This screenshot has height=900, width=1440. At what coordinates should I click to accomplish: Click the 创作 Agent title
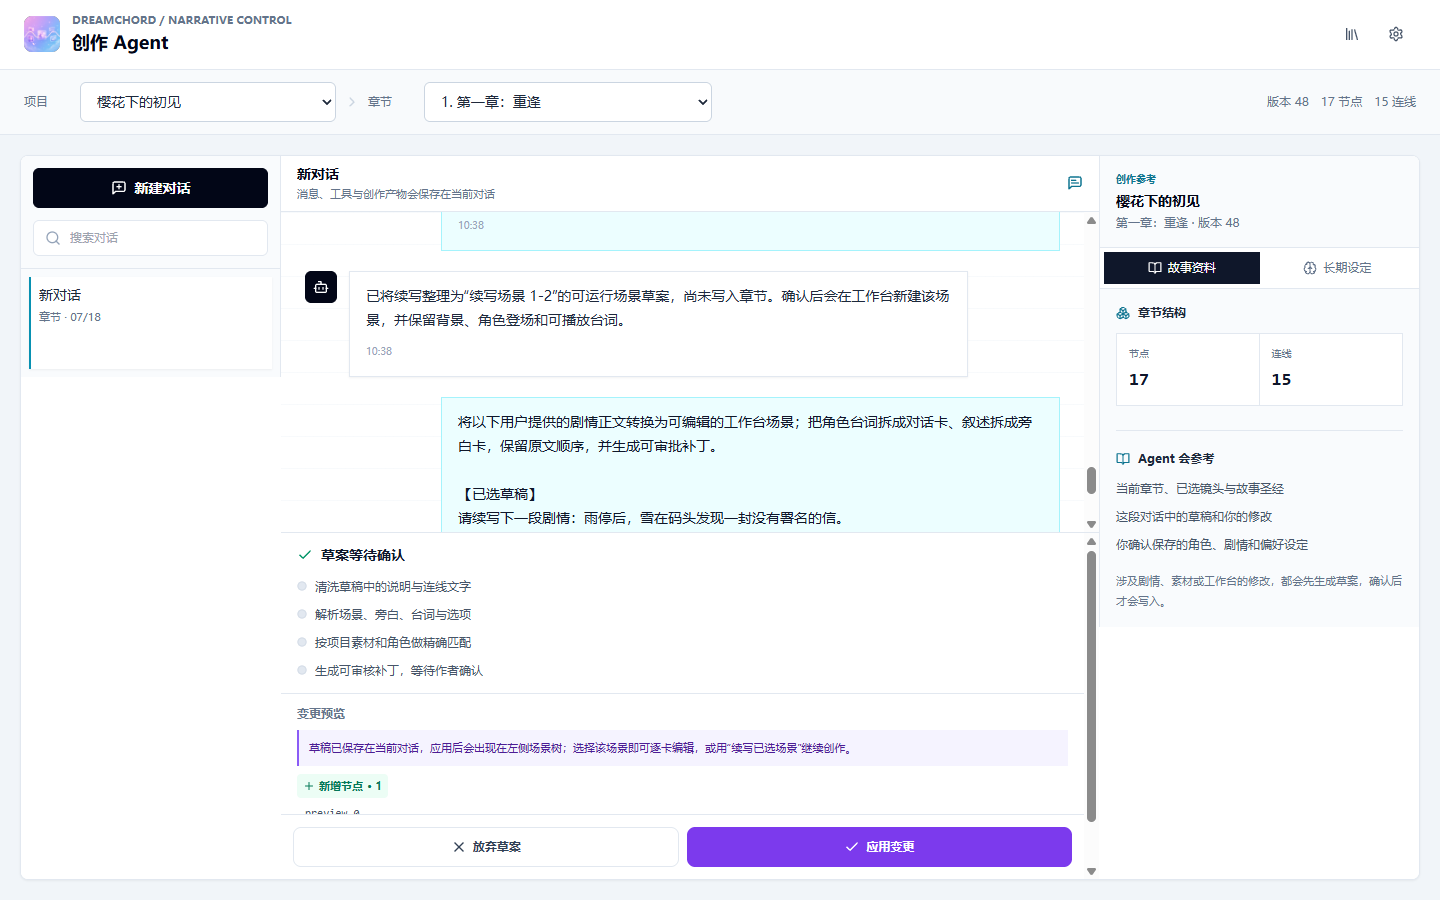pyautogui.click(x=120, y=43)
